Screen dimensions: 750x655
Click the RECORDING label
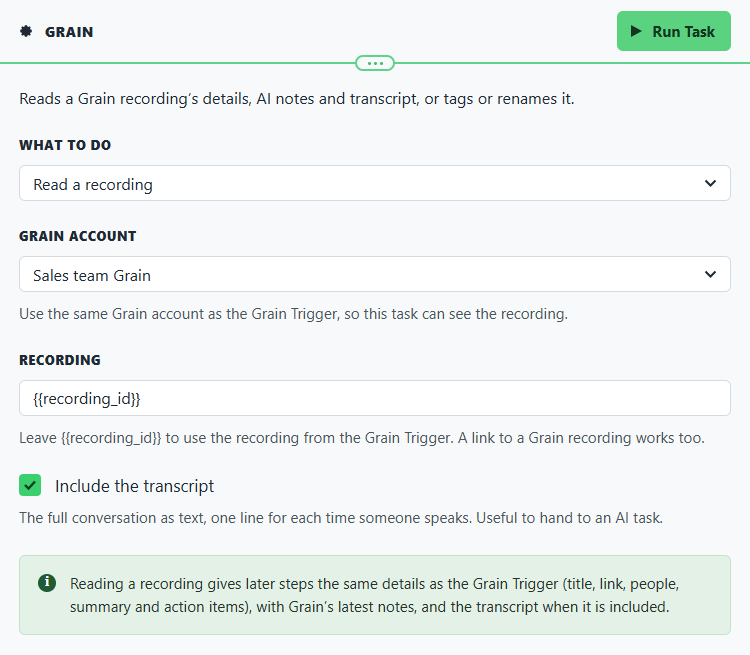60,360
